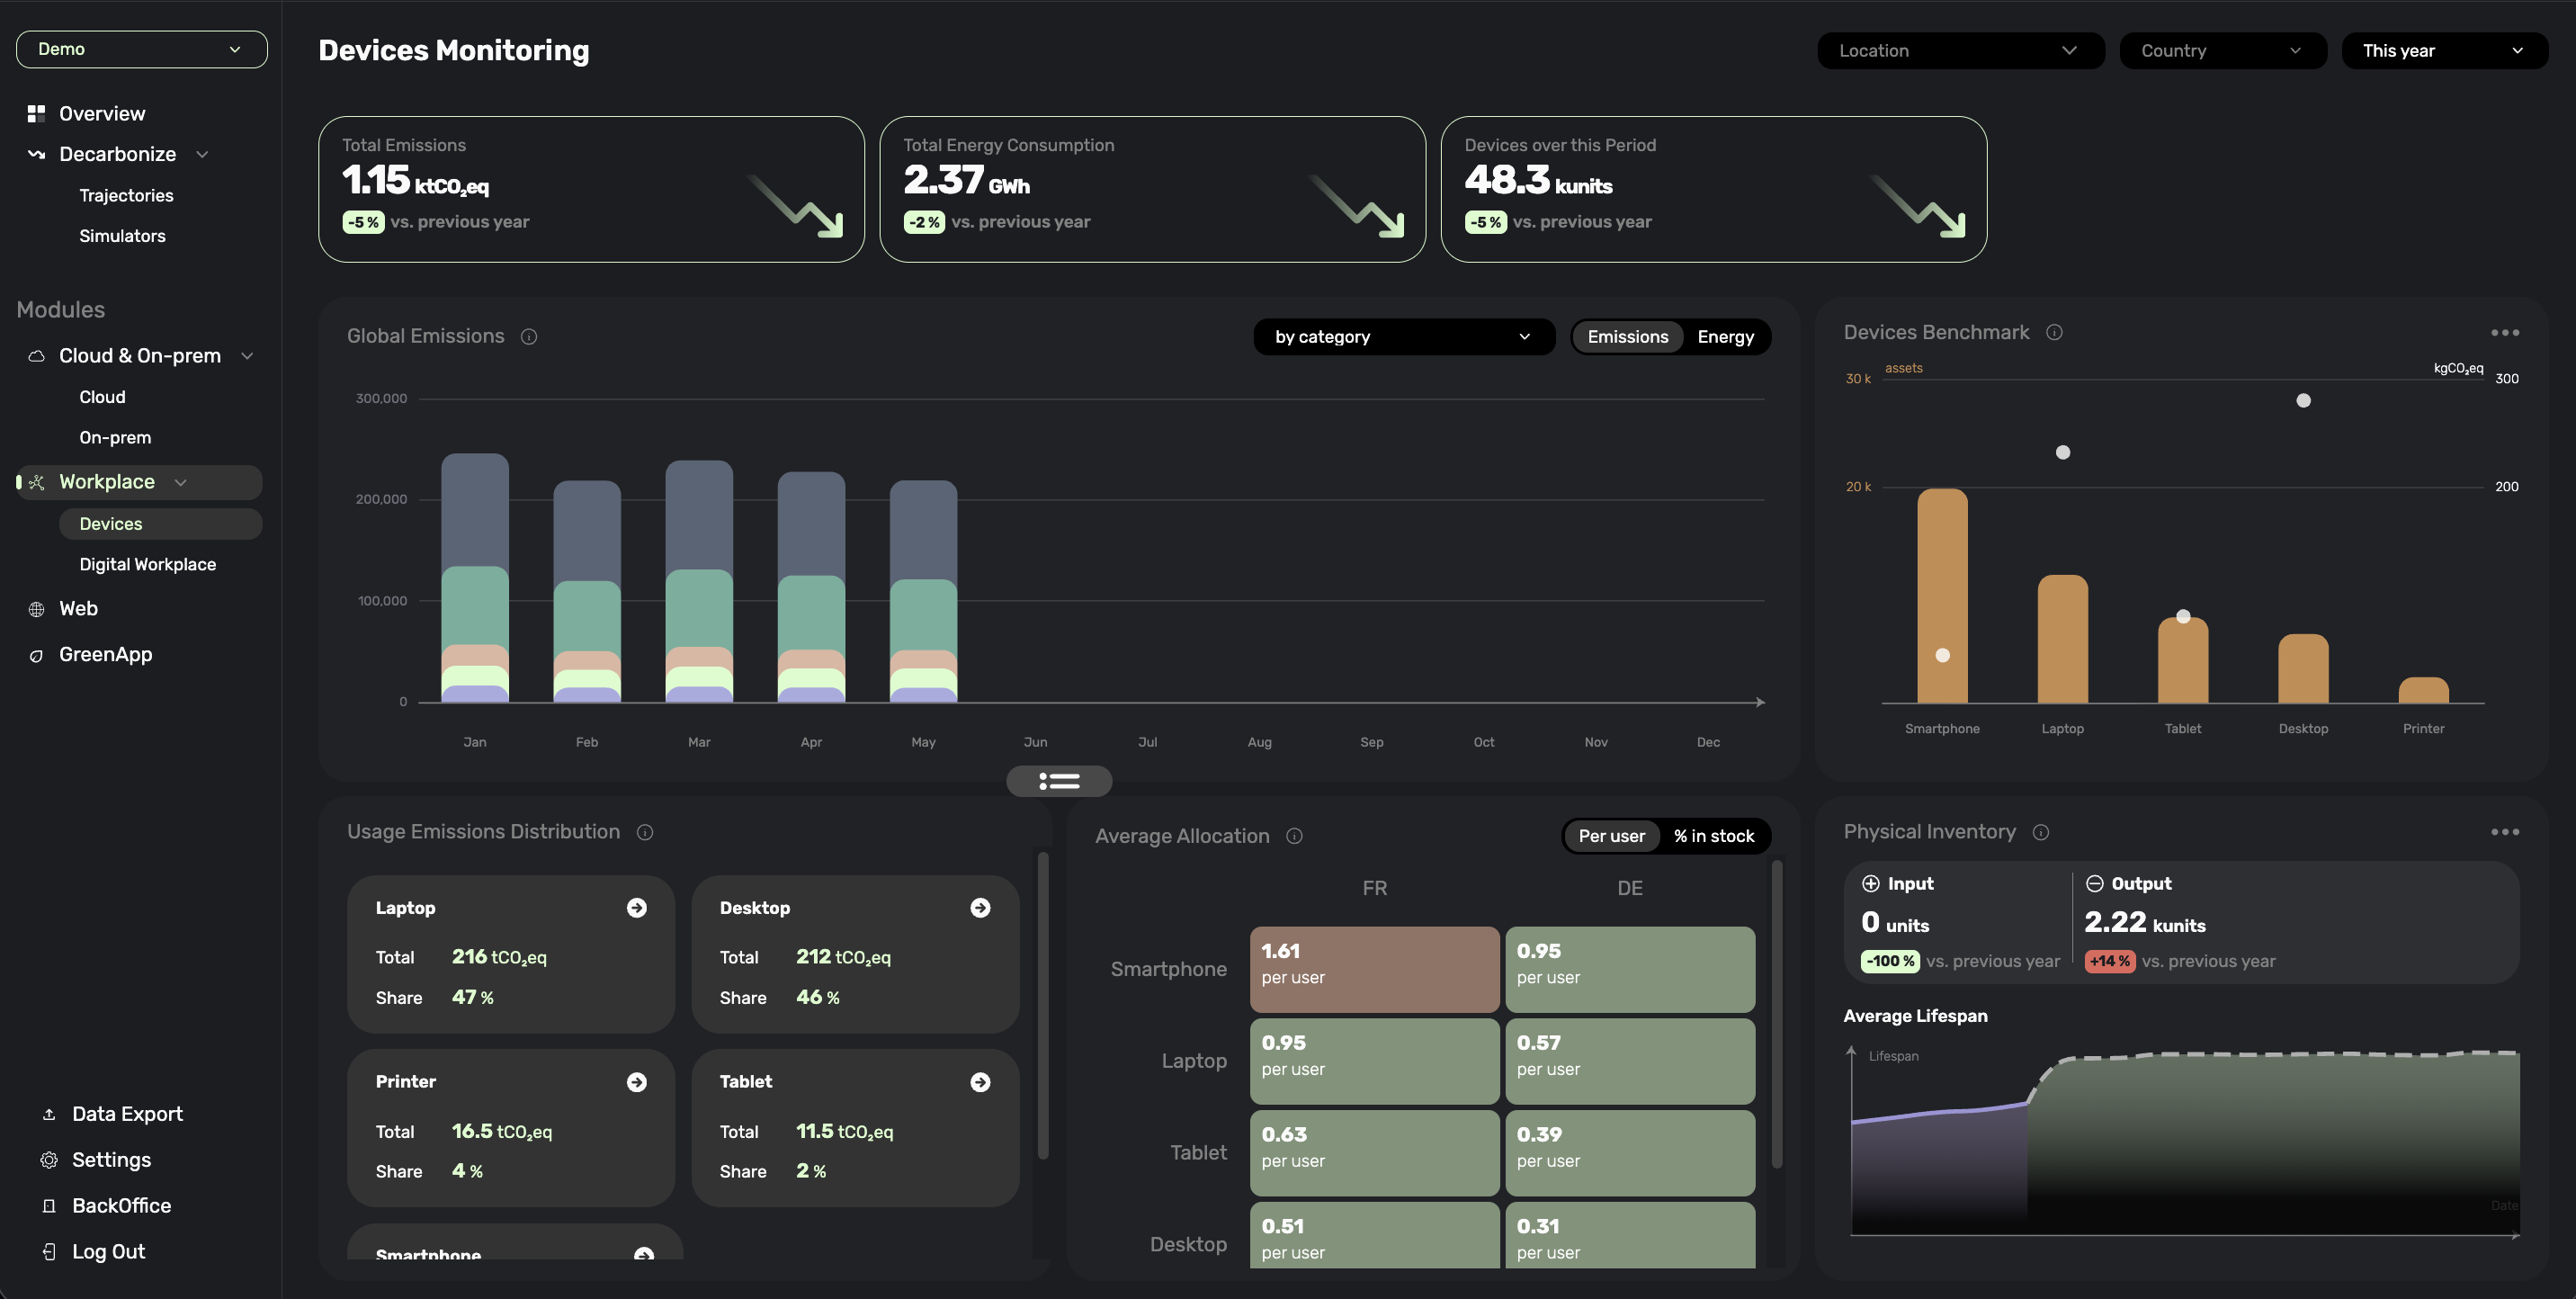The width and height of the screenshot is (2576, 1299).
Task: Click the Decarbonize trend icon
Action: pos(36,154)
